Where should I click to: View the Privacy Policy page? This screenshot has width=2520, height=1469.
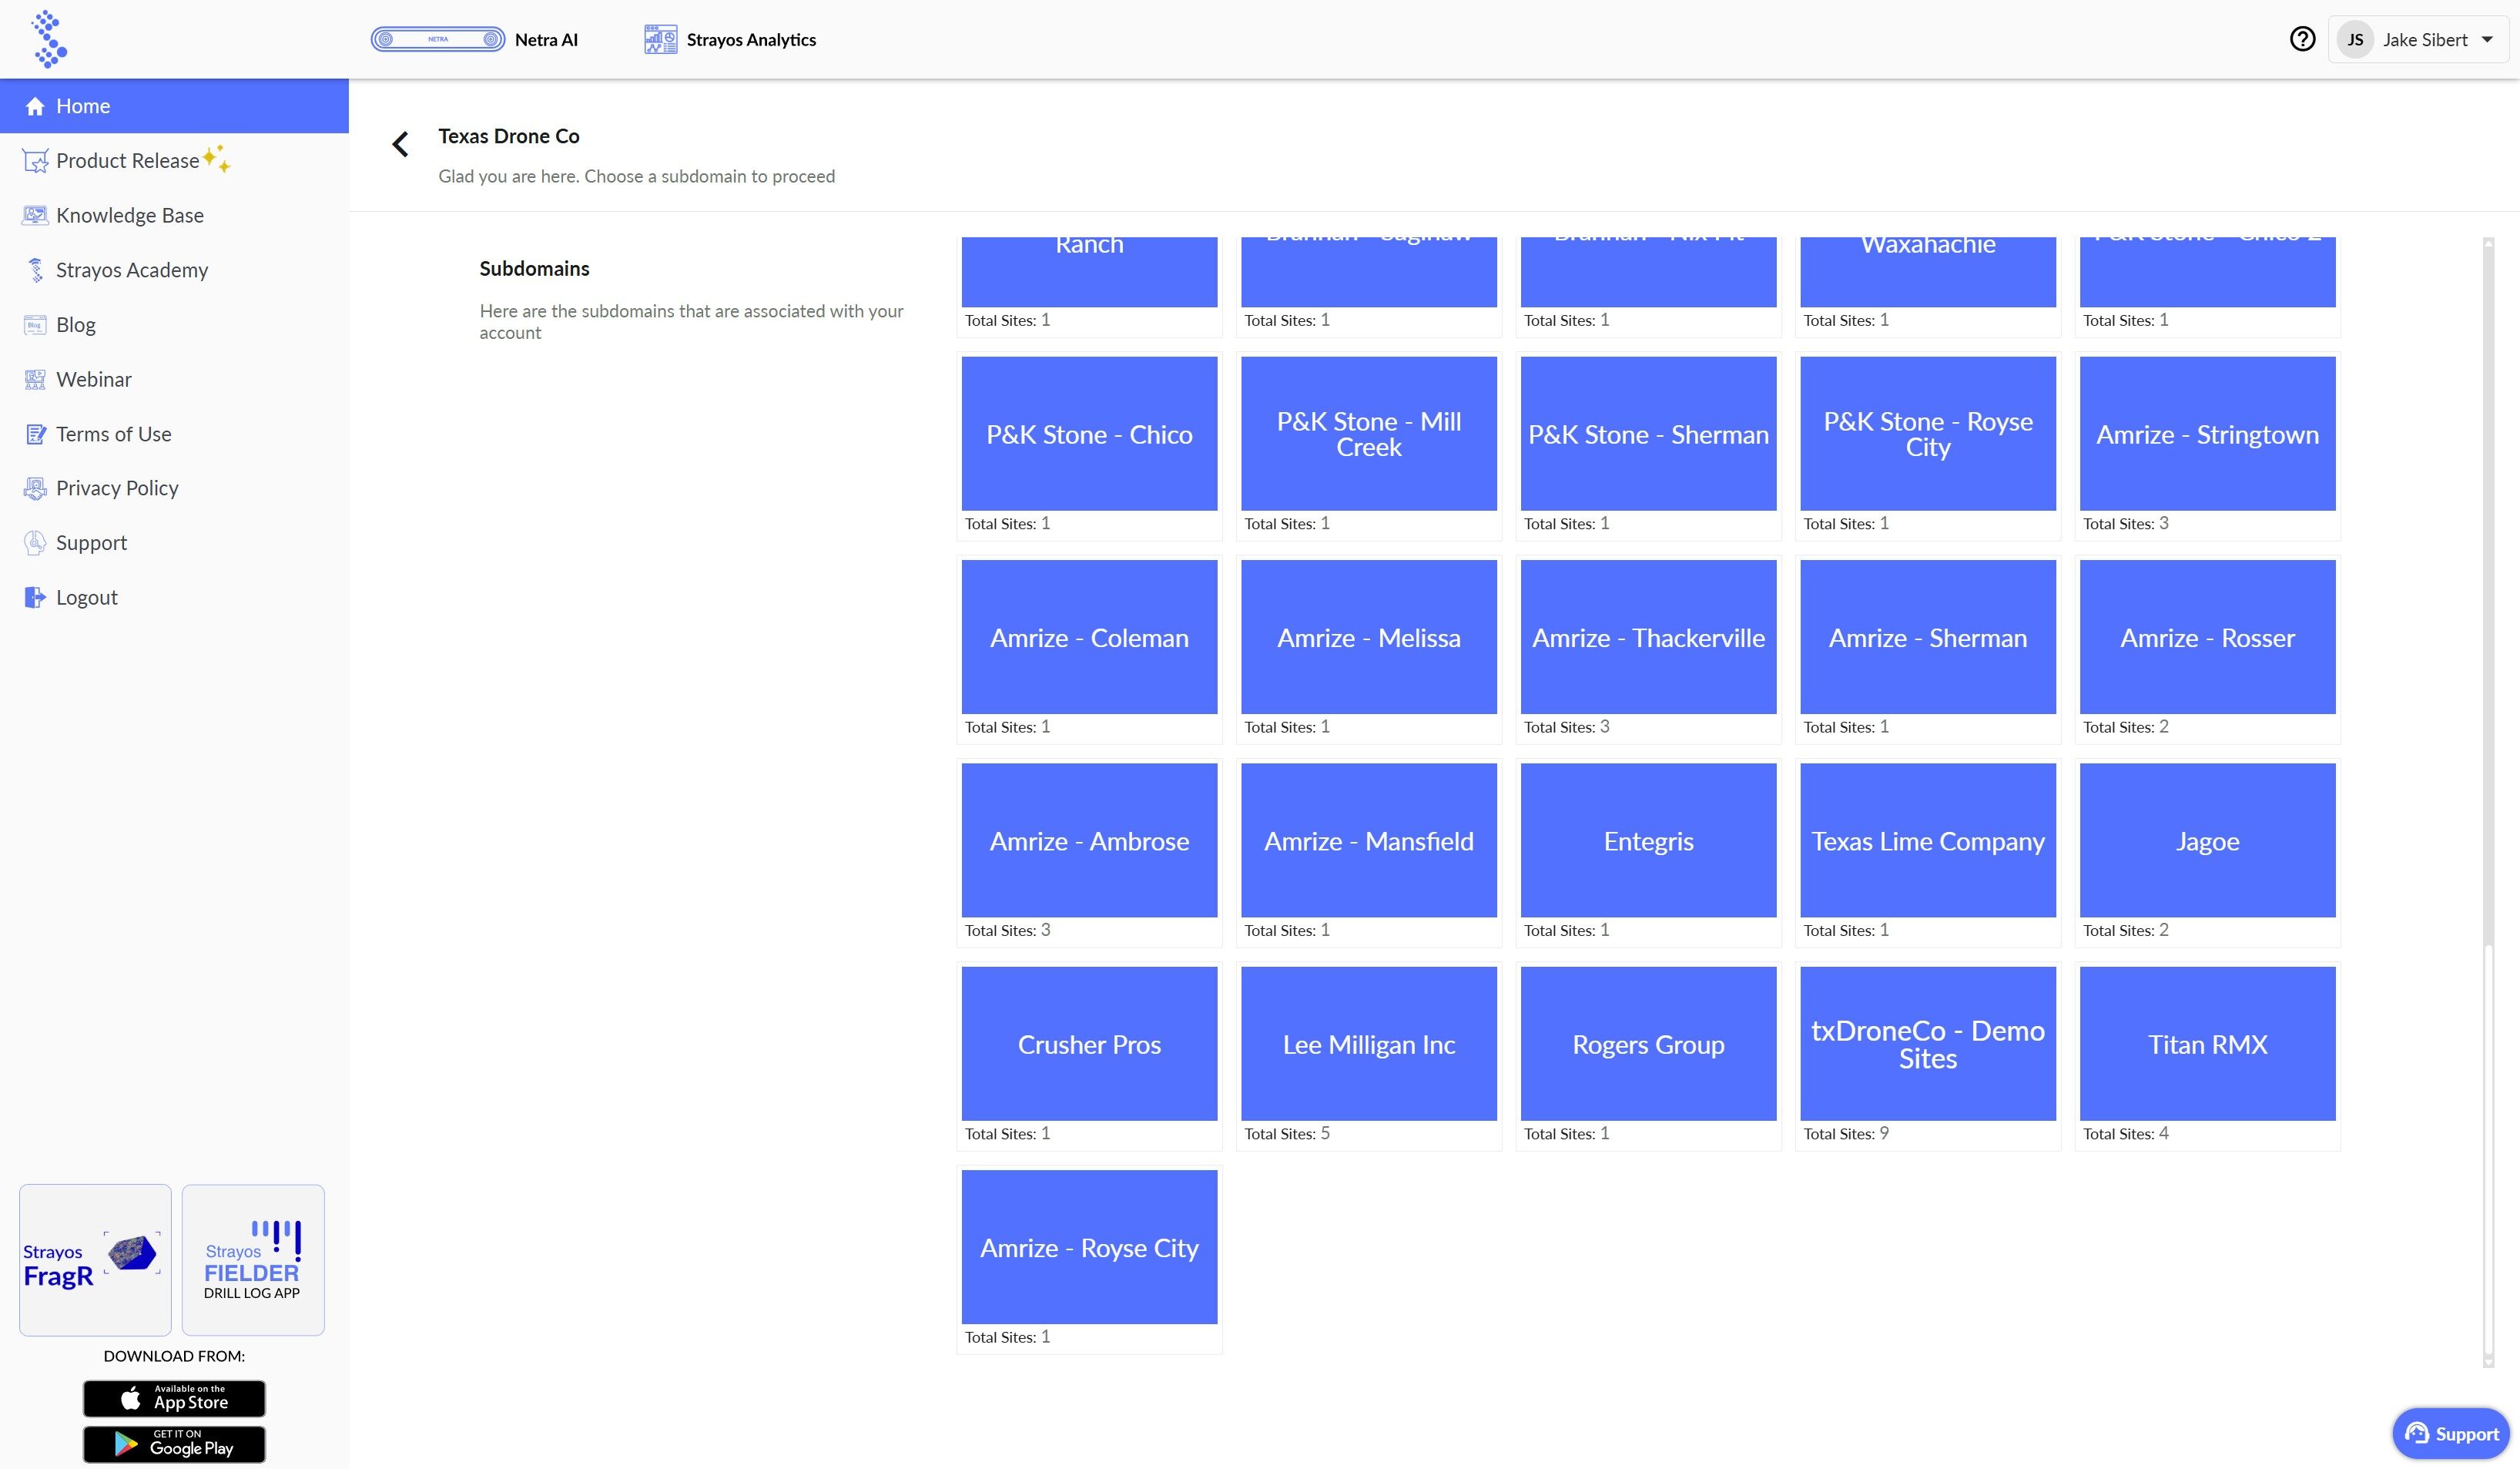tap(174, 488)
